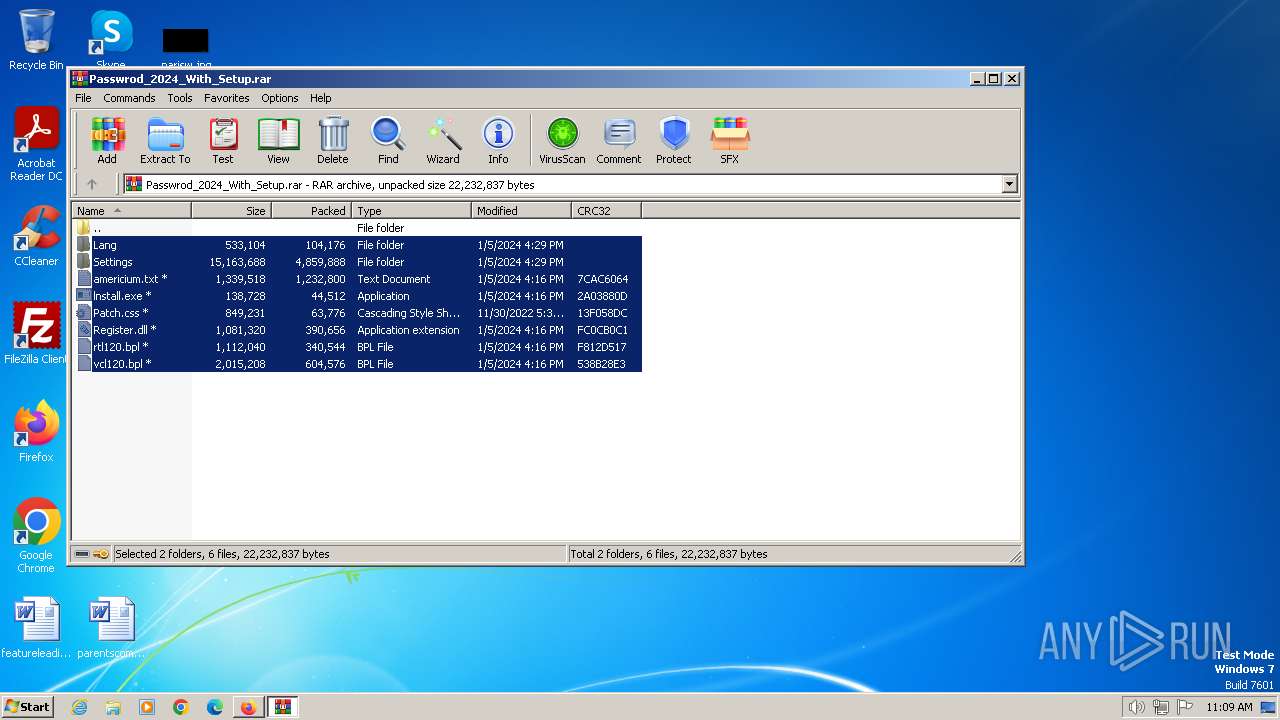Open the Options menu
The image size is (1280, 720).
(x=280, y=98)
